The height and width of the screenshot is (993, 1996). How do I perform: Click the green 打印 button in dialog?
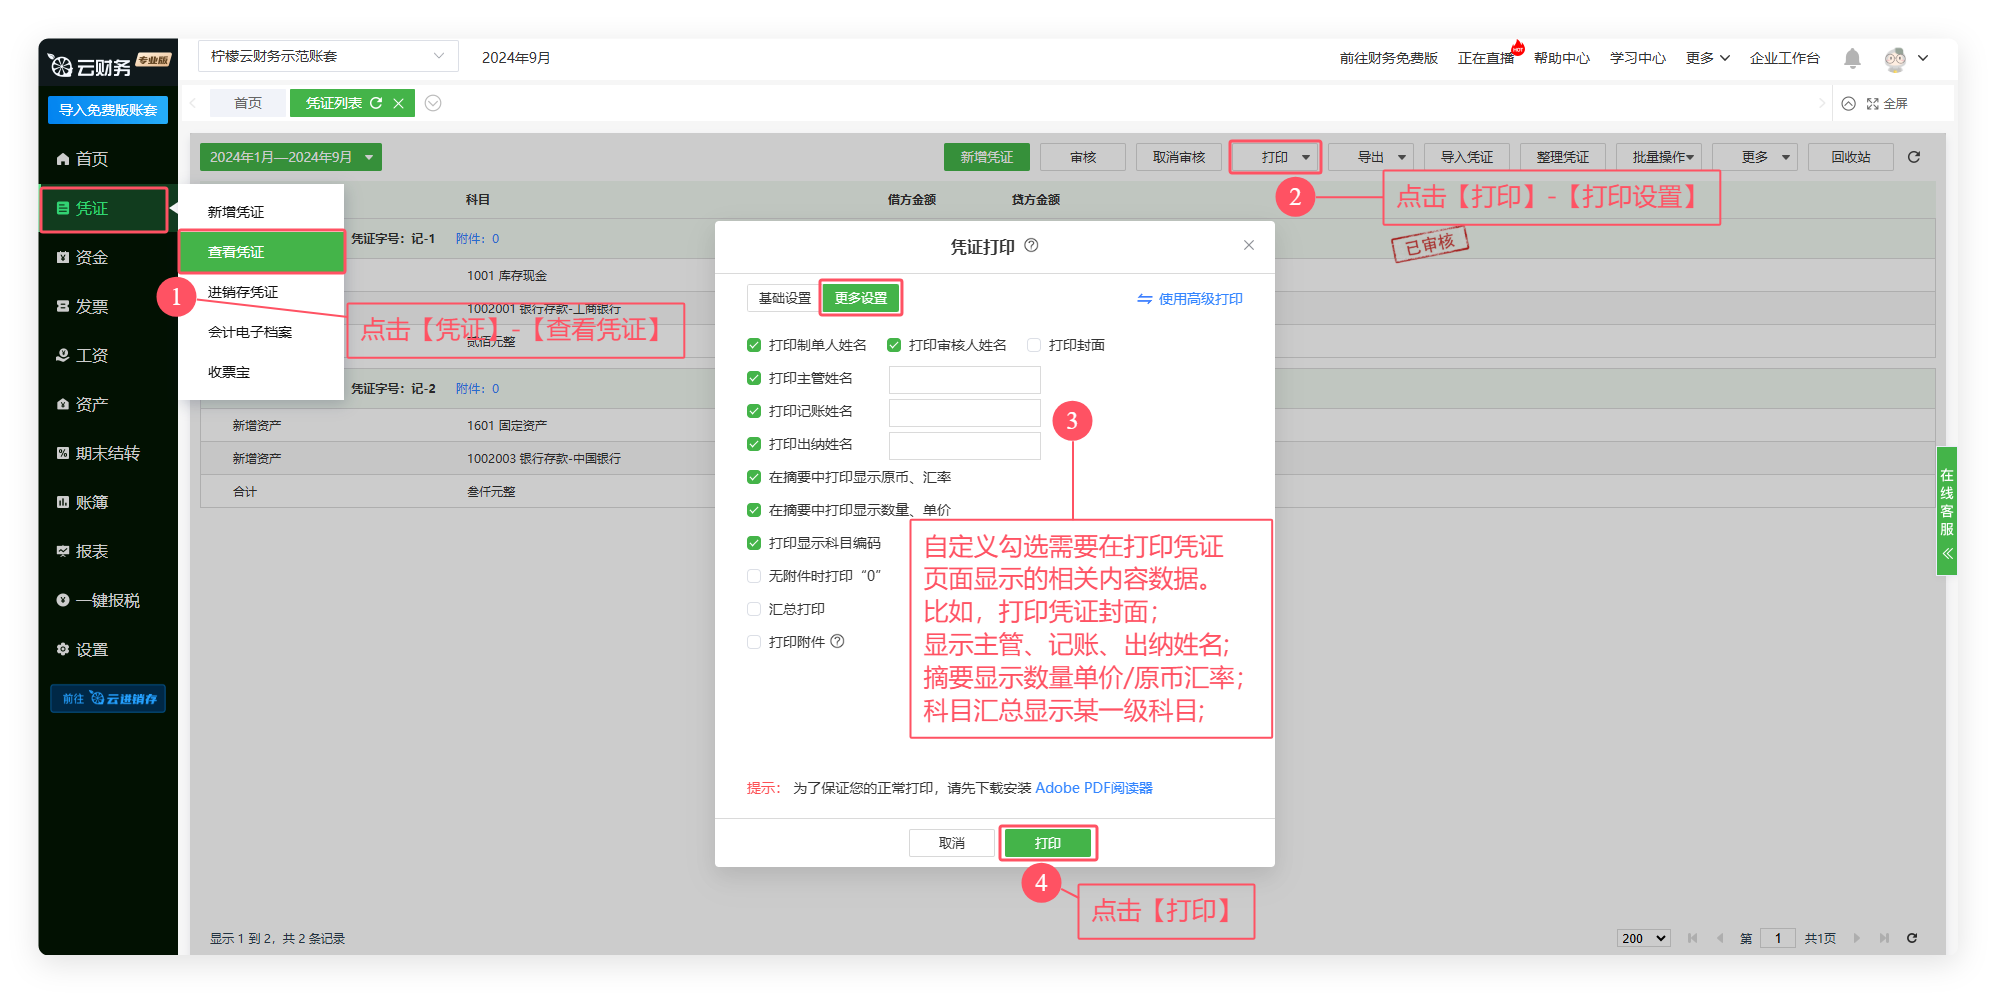pyautogui.click(x=1047, y=843)
